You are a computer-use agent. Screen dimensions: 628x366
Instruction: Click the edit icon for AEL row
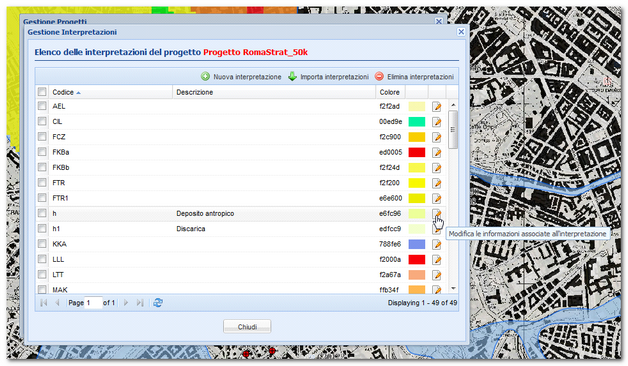tap(437, 107)
